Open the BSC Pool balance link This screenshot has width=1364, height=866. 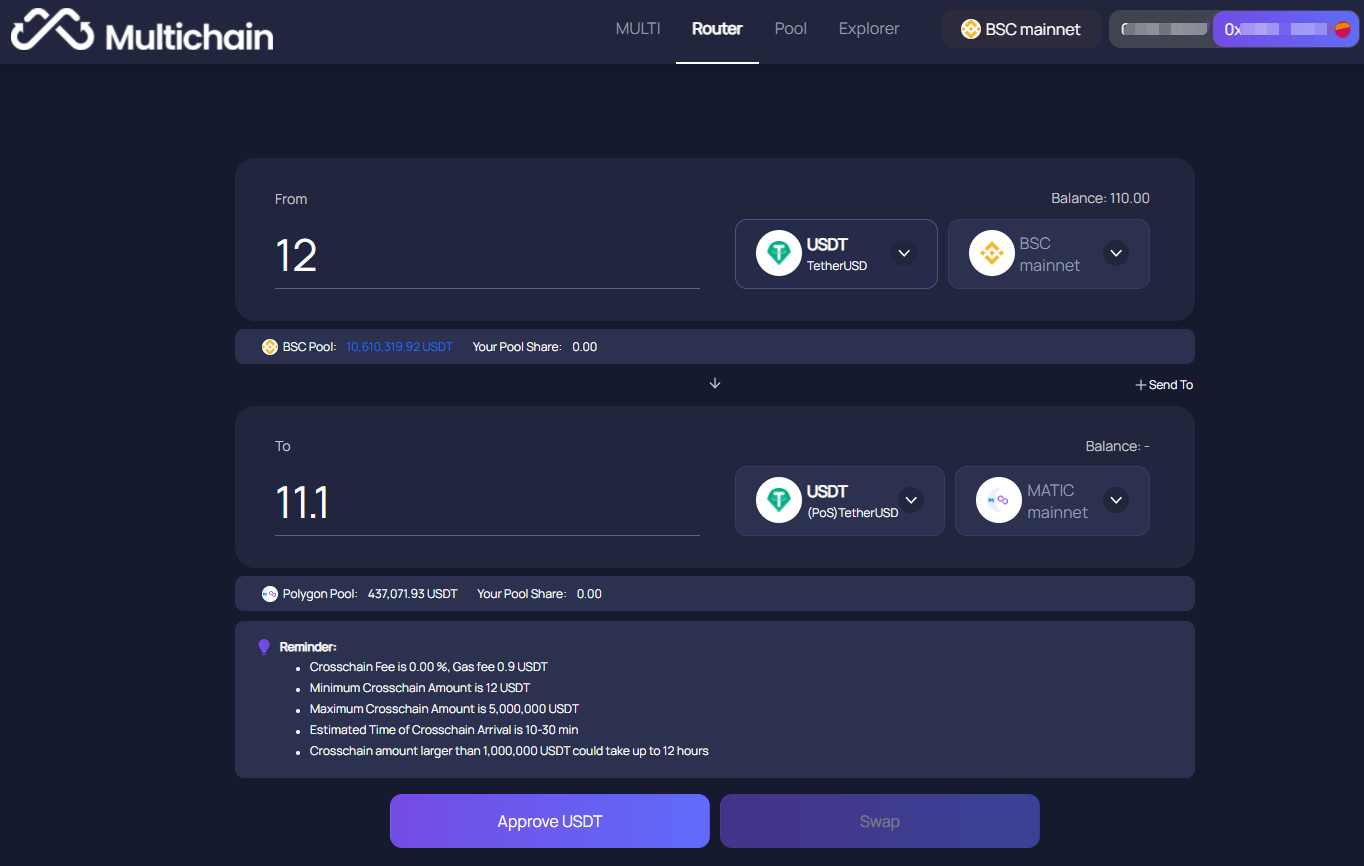click(398, 346)
